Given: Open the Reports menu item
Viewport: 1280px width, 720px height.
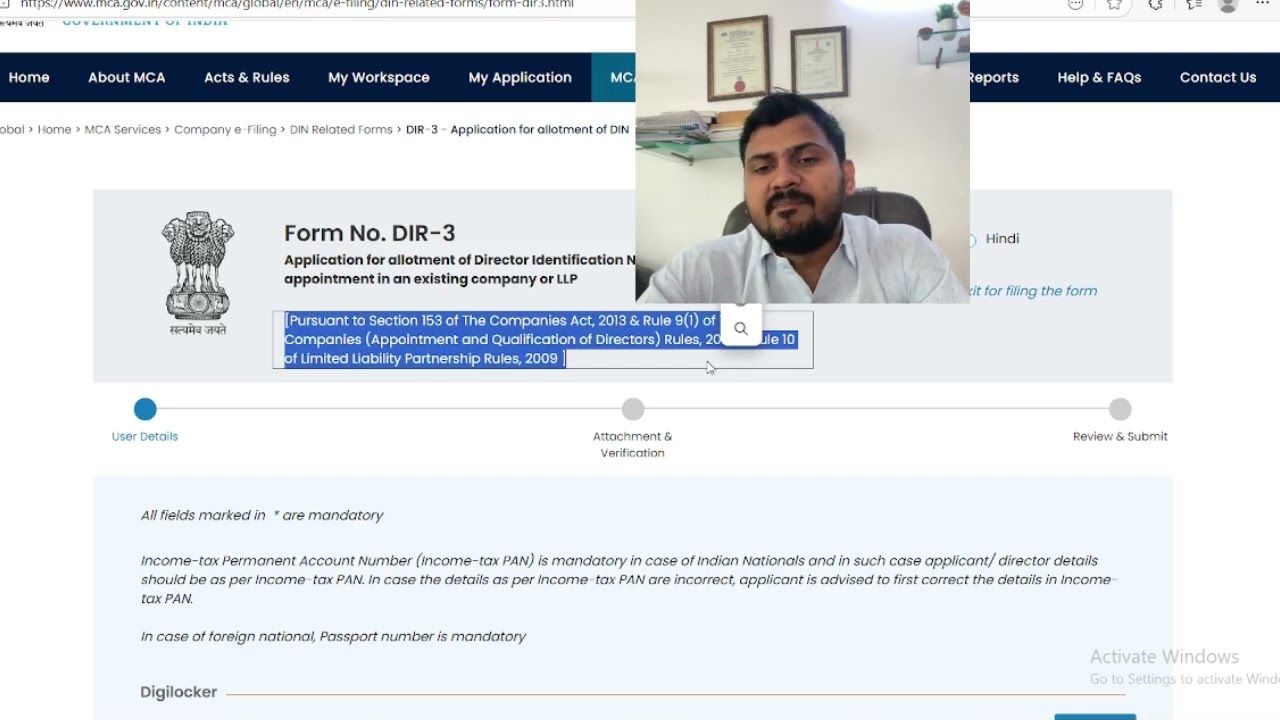Looking at the screenshot, I should coord(994,77).
